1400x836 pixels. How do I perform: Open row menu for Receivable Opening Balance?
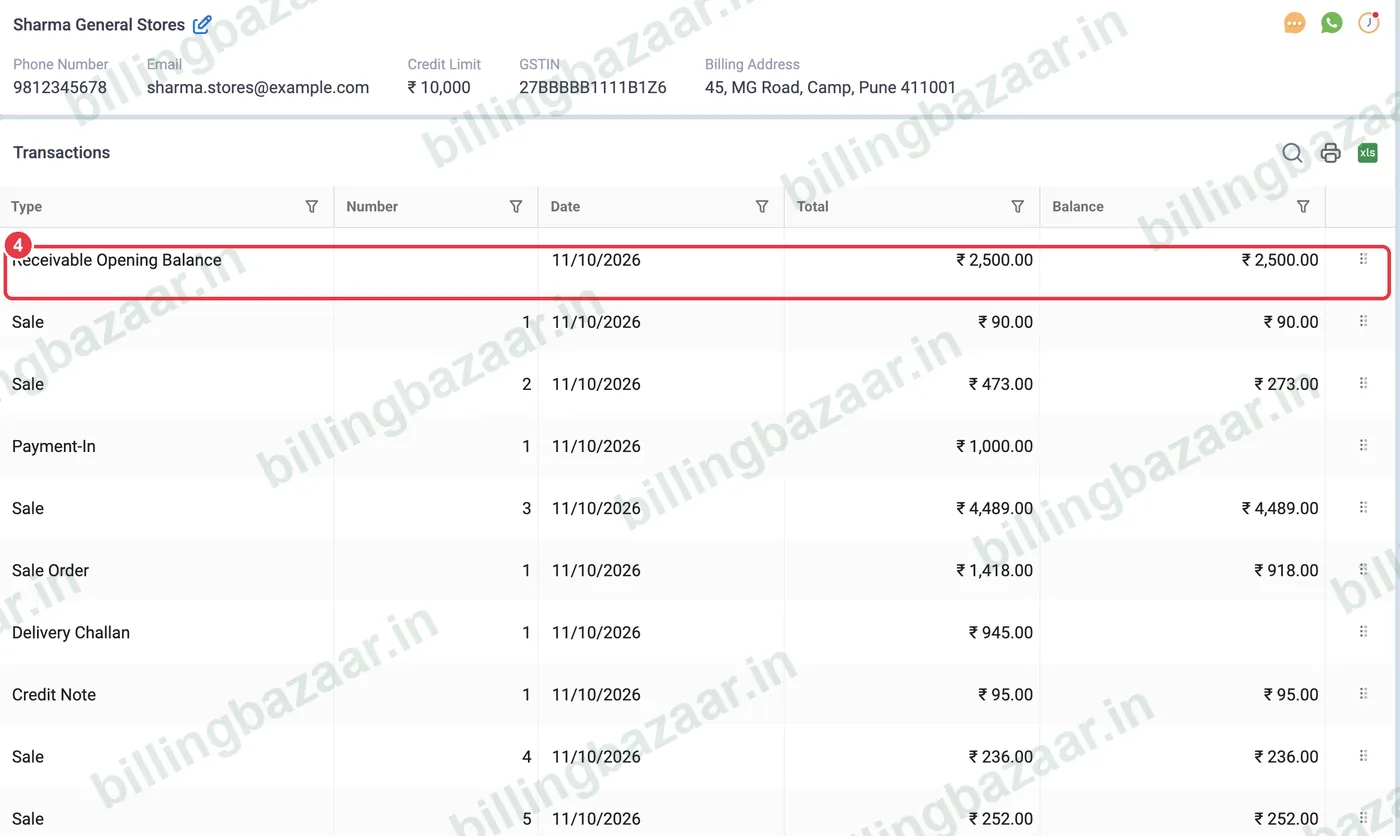click(x=1363, y=260)
